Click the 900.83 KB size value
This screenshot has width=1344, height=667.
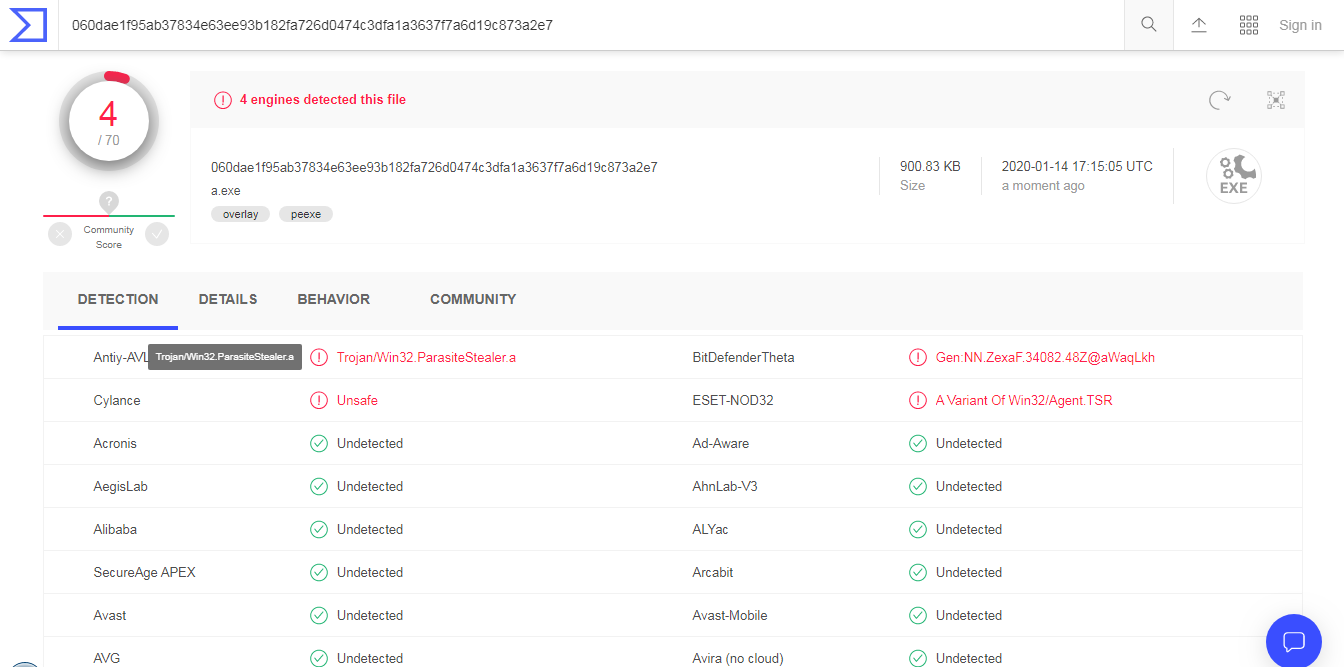[930, 167]
